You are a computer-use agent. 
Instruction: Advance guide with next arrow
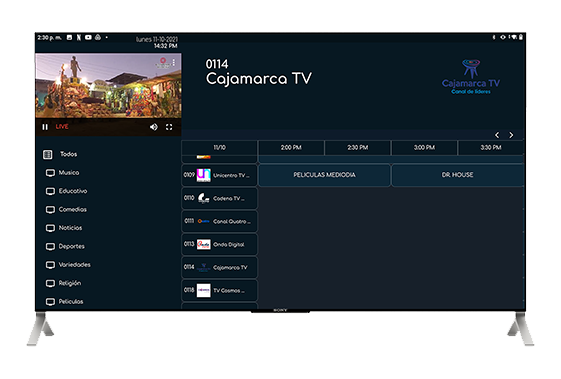tap(511, 135)
